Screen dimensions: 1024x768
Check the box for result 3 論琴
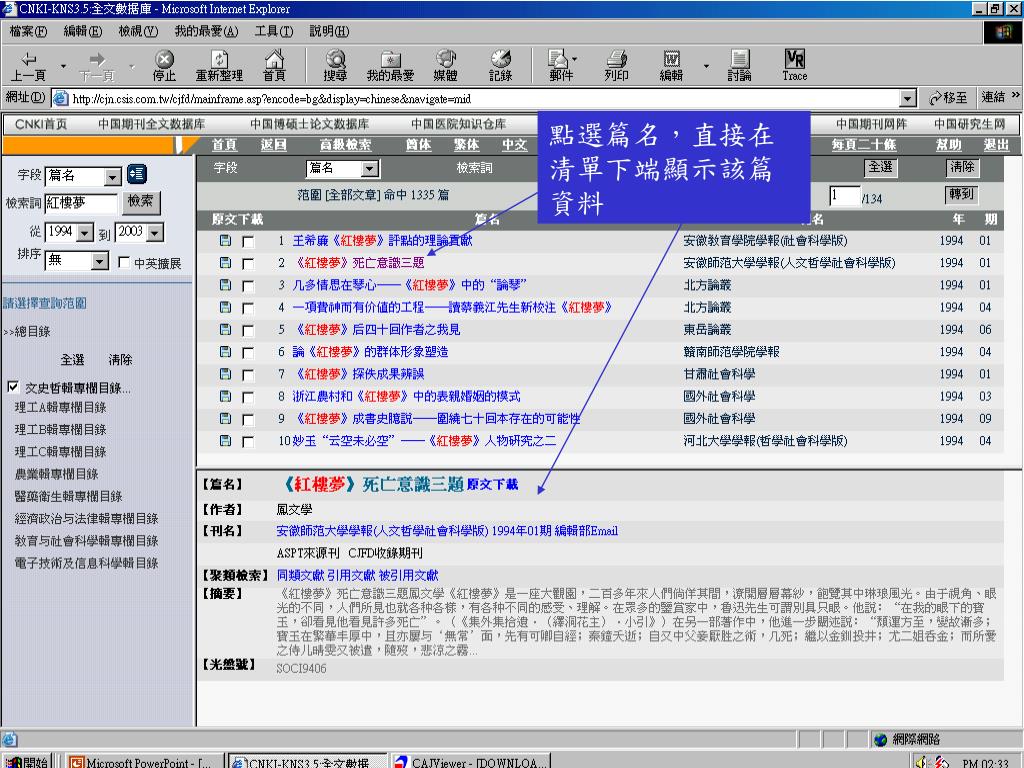(248, 286)
